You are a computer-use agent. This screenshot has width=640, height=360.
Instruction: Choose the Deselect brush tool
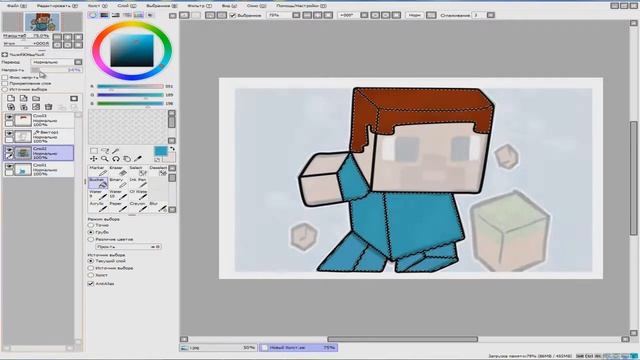tap(158, 171)
